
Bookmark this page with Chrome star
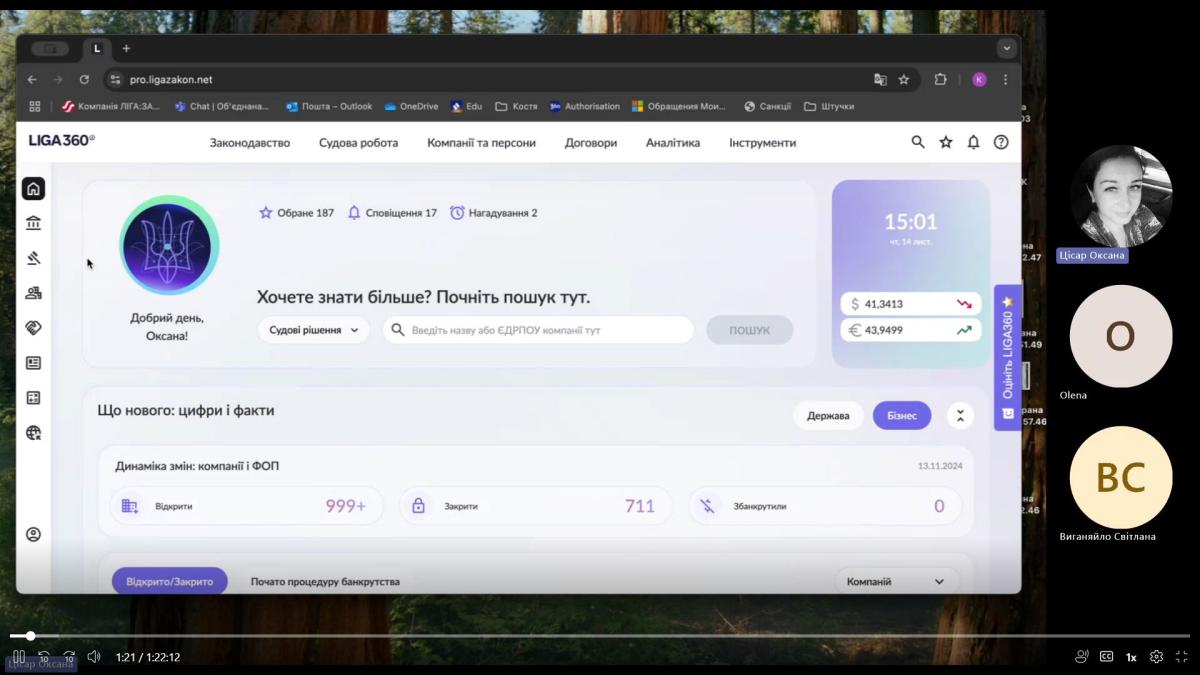(x=904, y=79)
